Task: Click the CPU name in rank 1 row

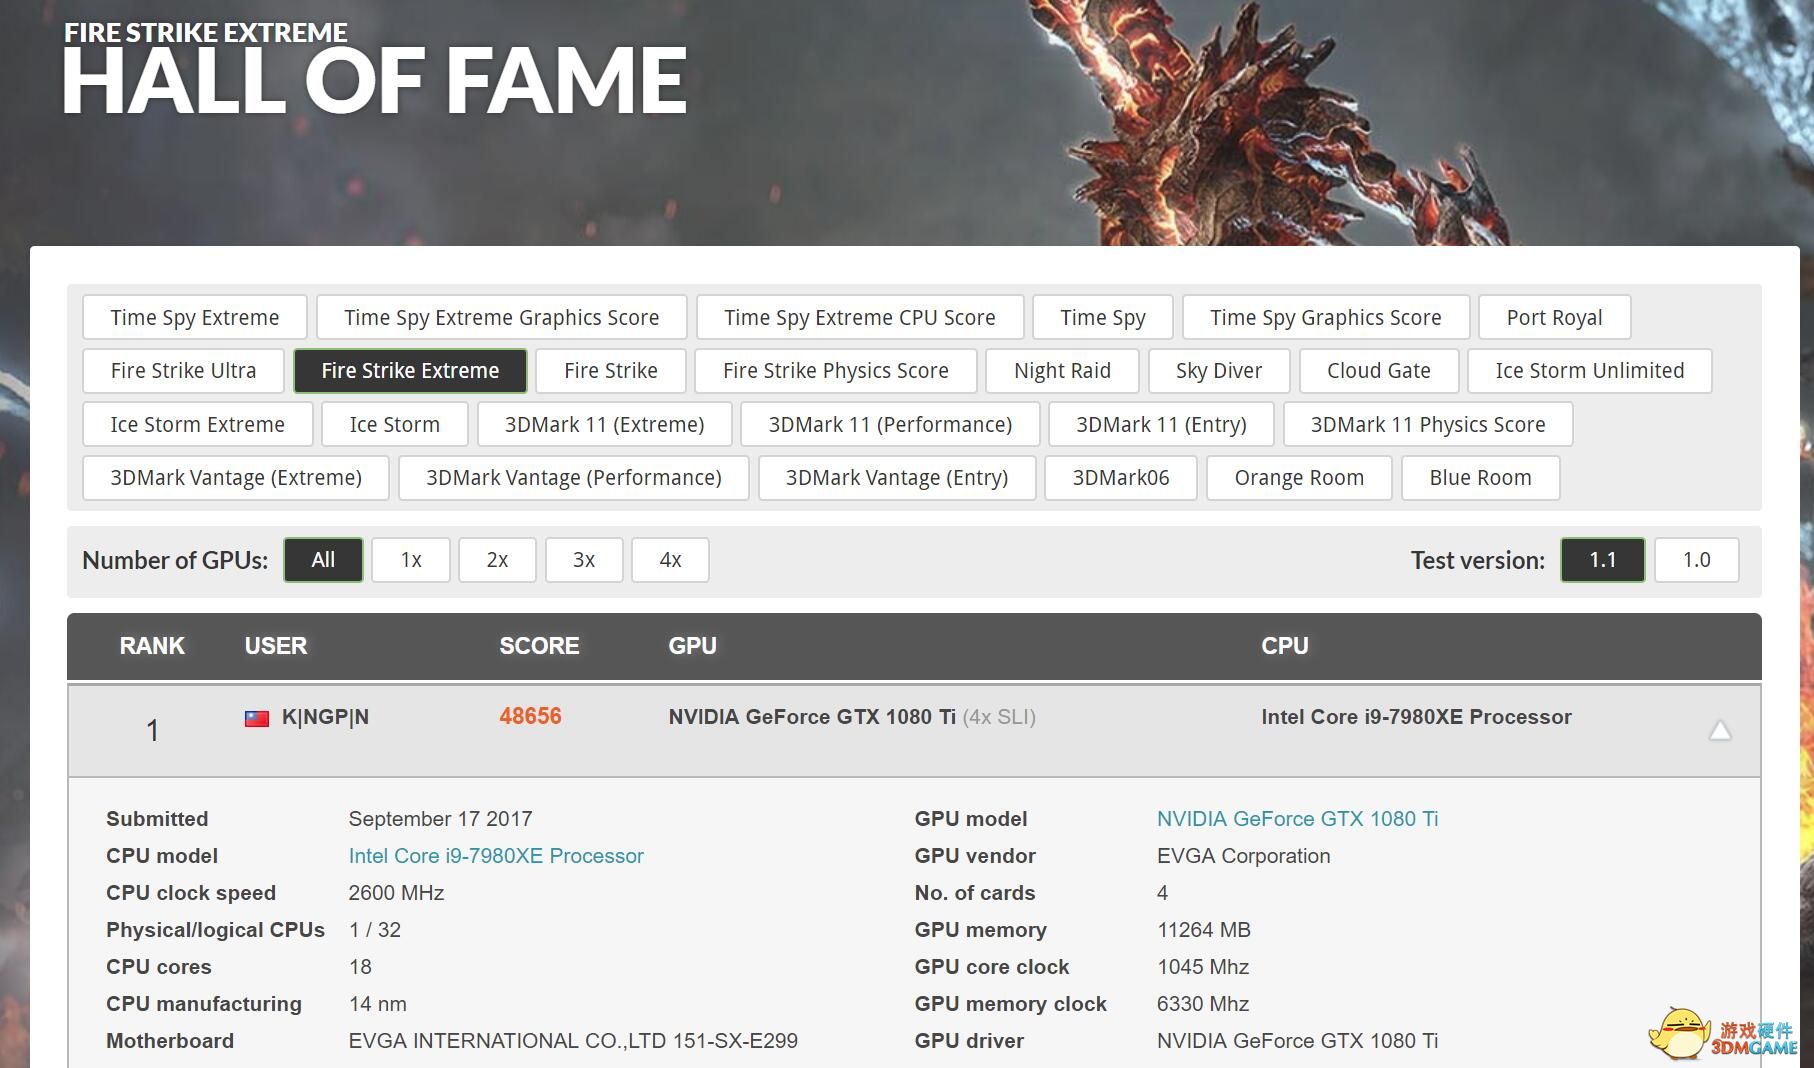Action: click(1416, 717)
